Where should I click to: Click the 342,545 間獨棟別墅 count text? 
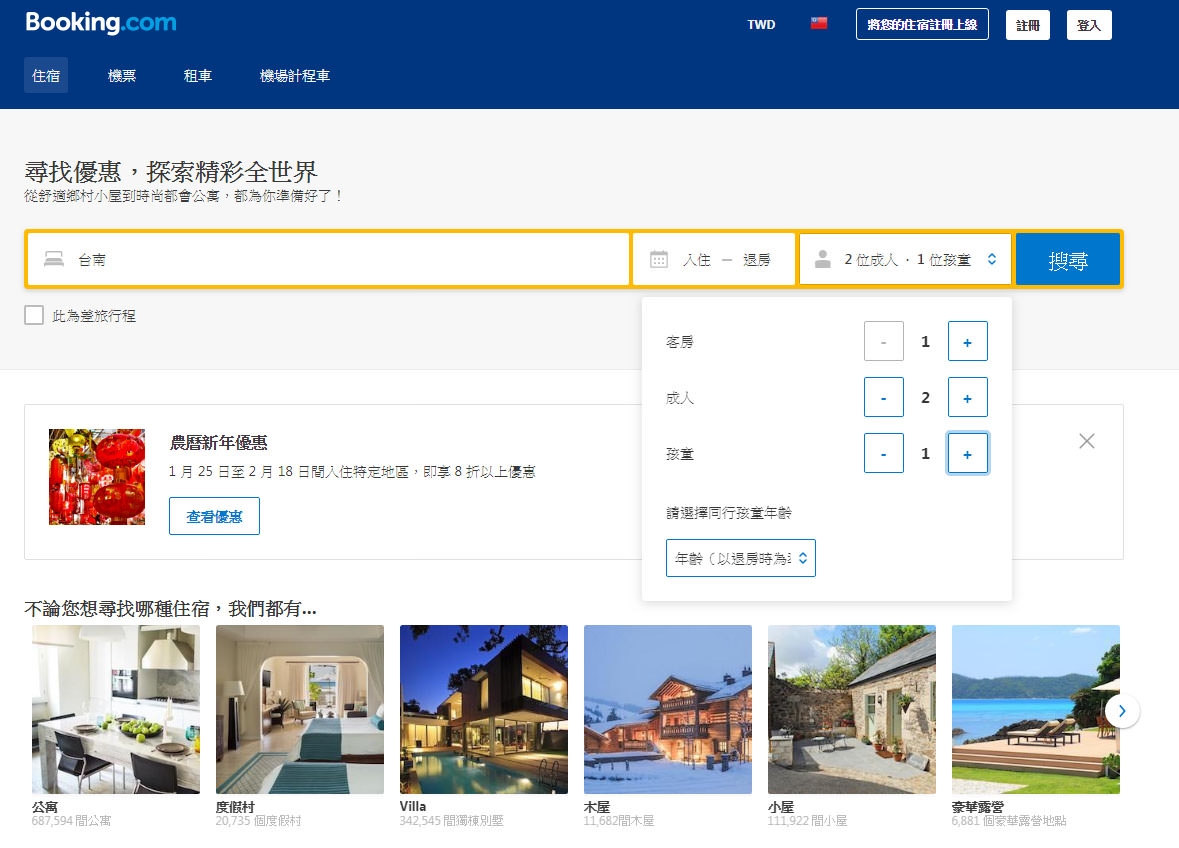tap(451, 821)
